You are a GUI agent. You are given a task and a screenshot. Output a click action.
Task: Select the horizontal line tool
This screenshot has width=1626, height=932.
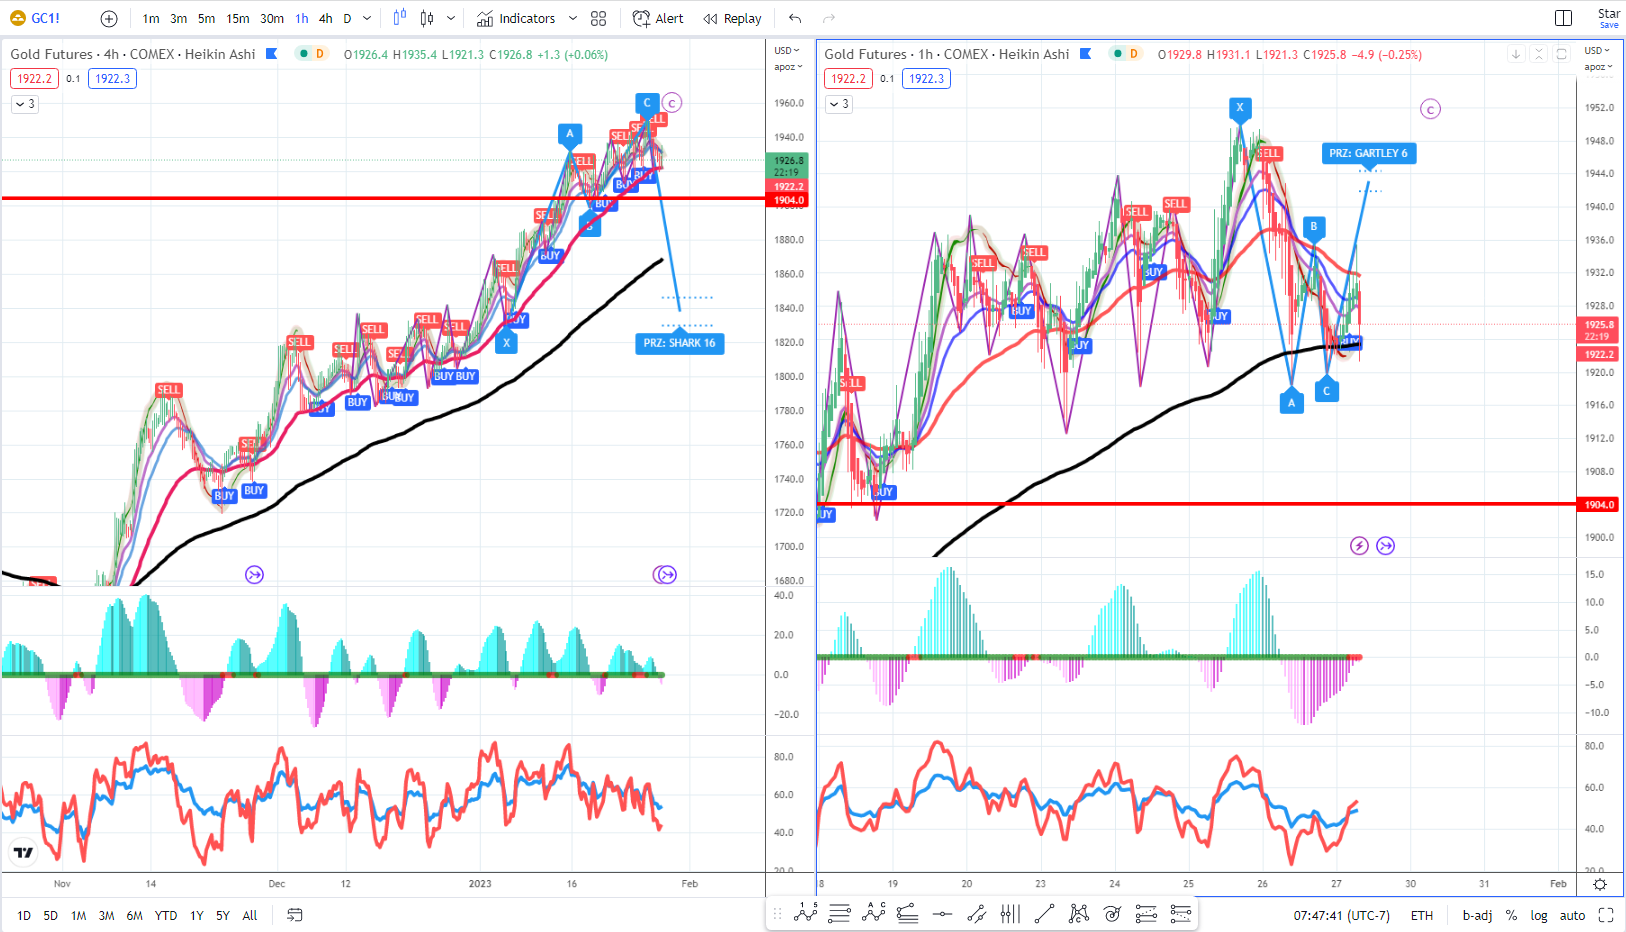pos(942,913)
